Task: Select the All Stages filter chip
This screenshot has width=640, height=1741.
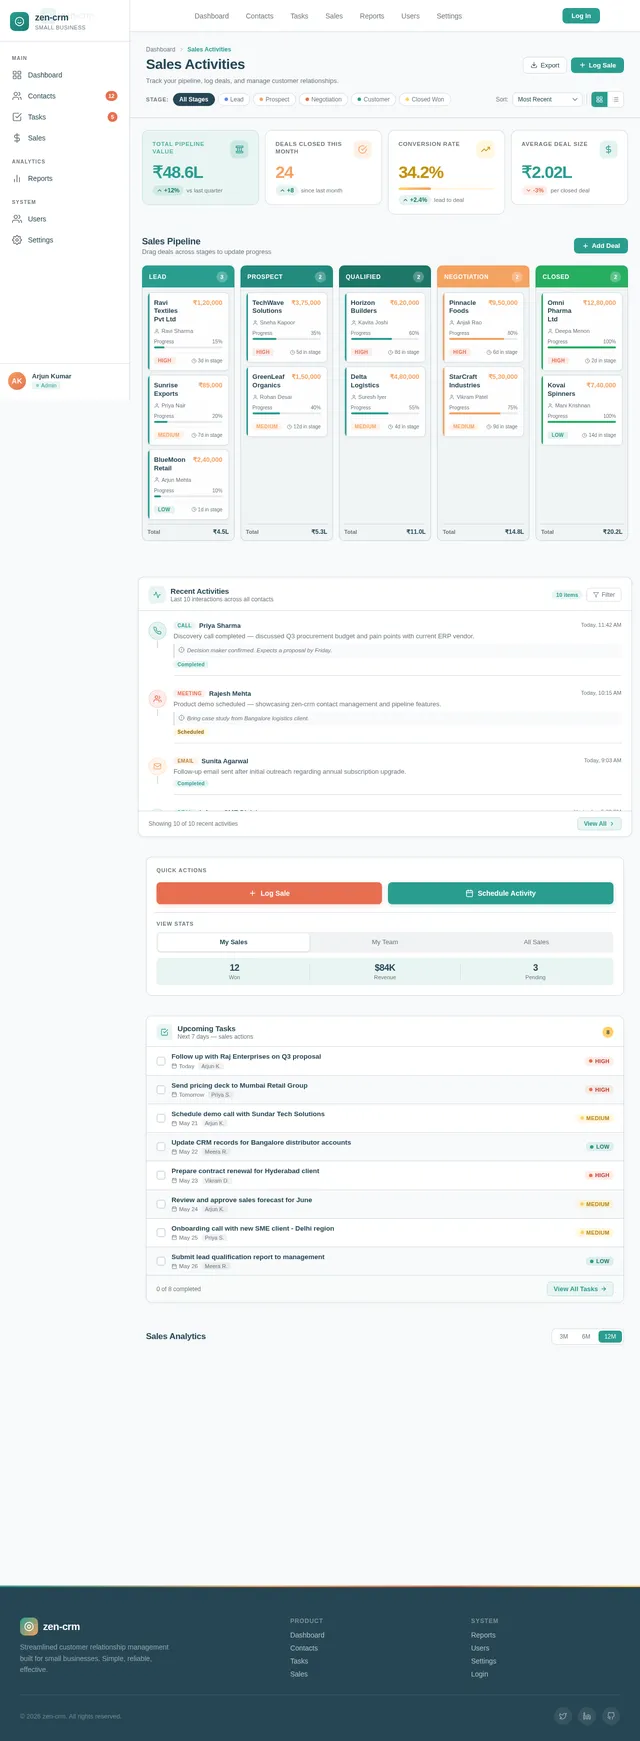Action: pyautogui.click(x=194, y=99)
